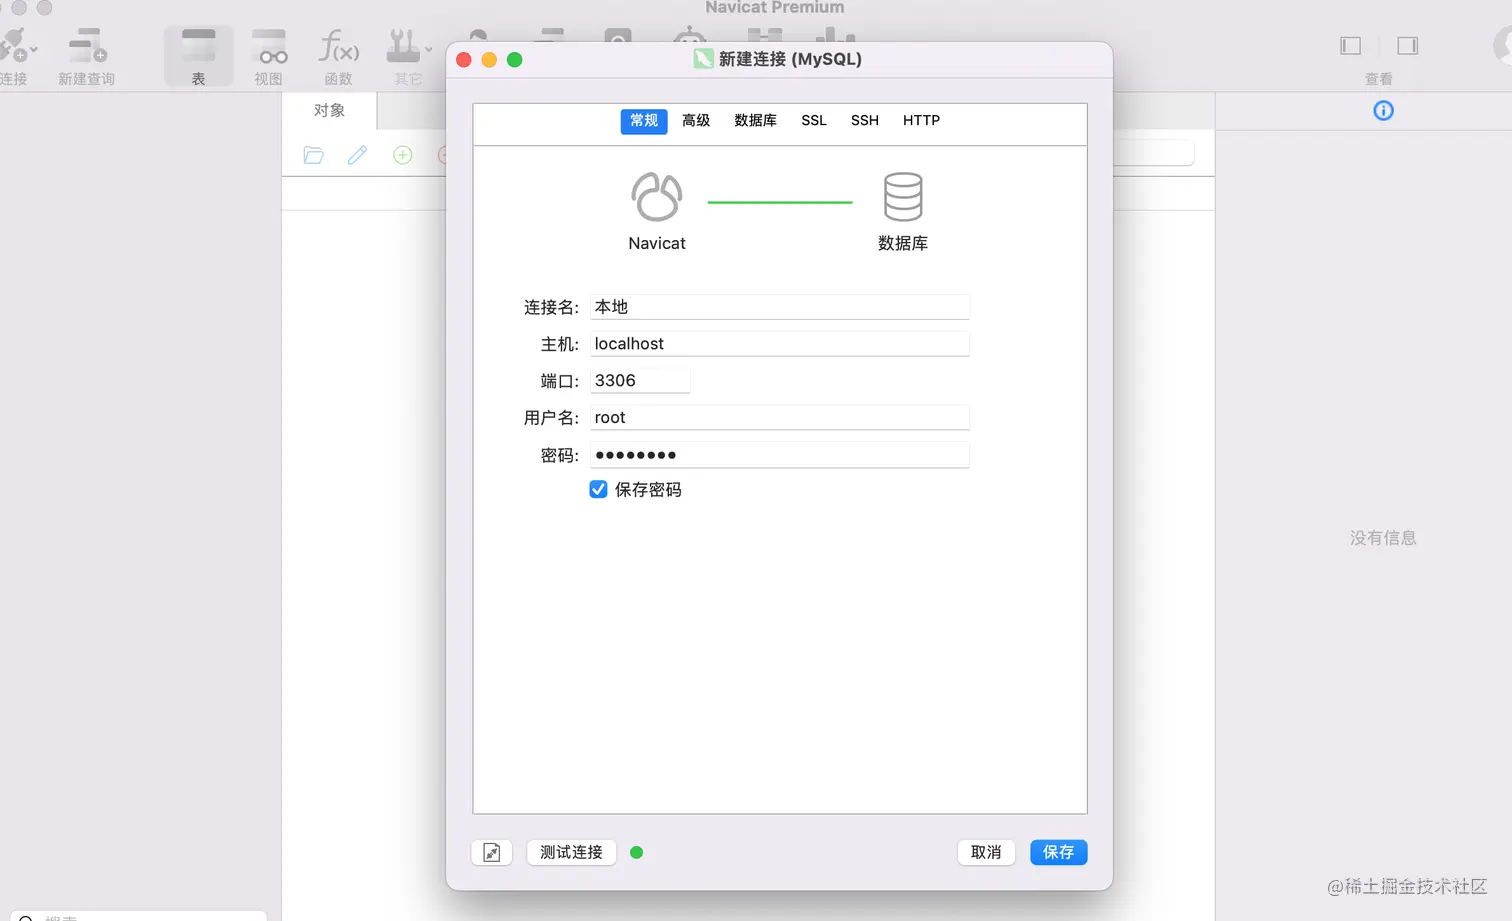The image size is (1512, 921).
Task: Click the 数据库 label under the database icon
Action: (x=903, y=244)
